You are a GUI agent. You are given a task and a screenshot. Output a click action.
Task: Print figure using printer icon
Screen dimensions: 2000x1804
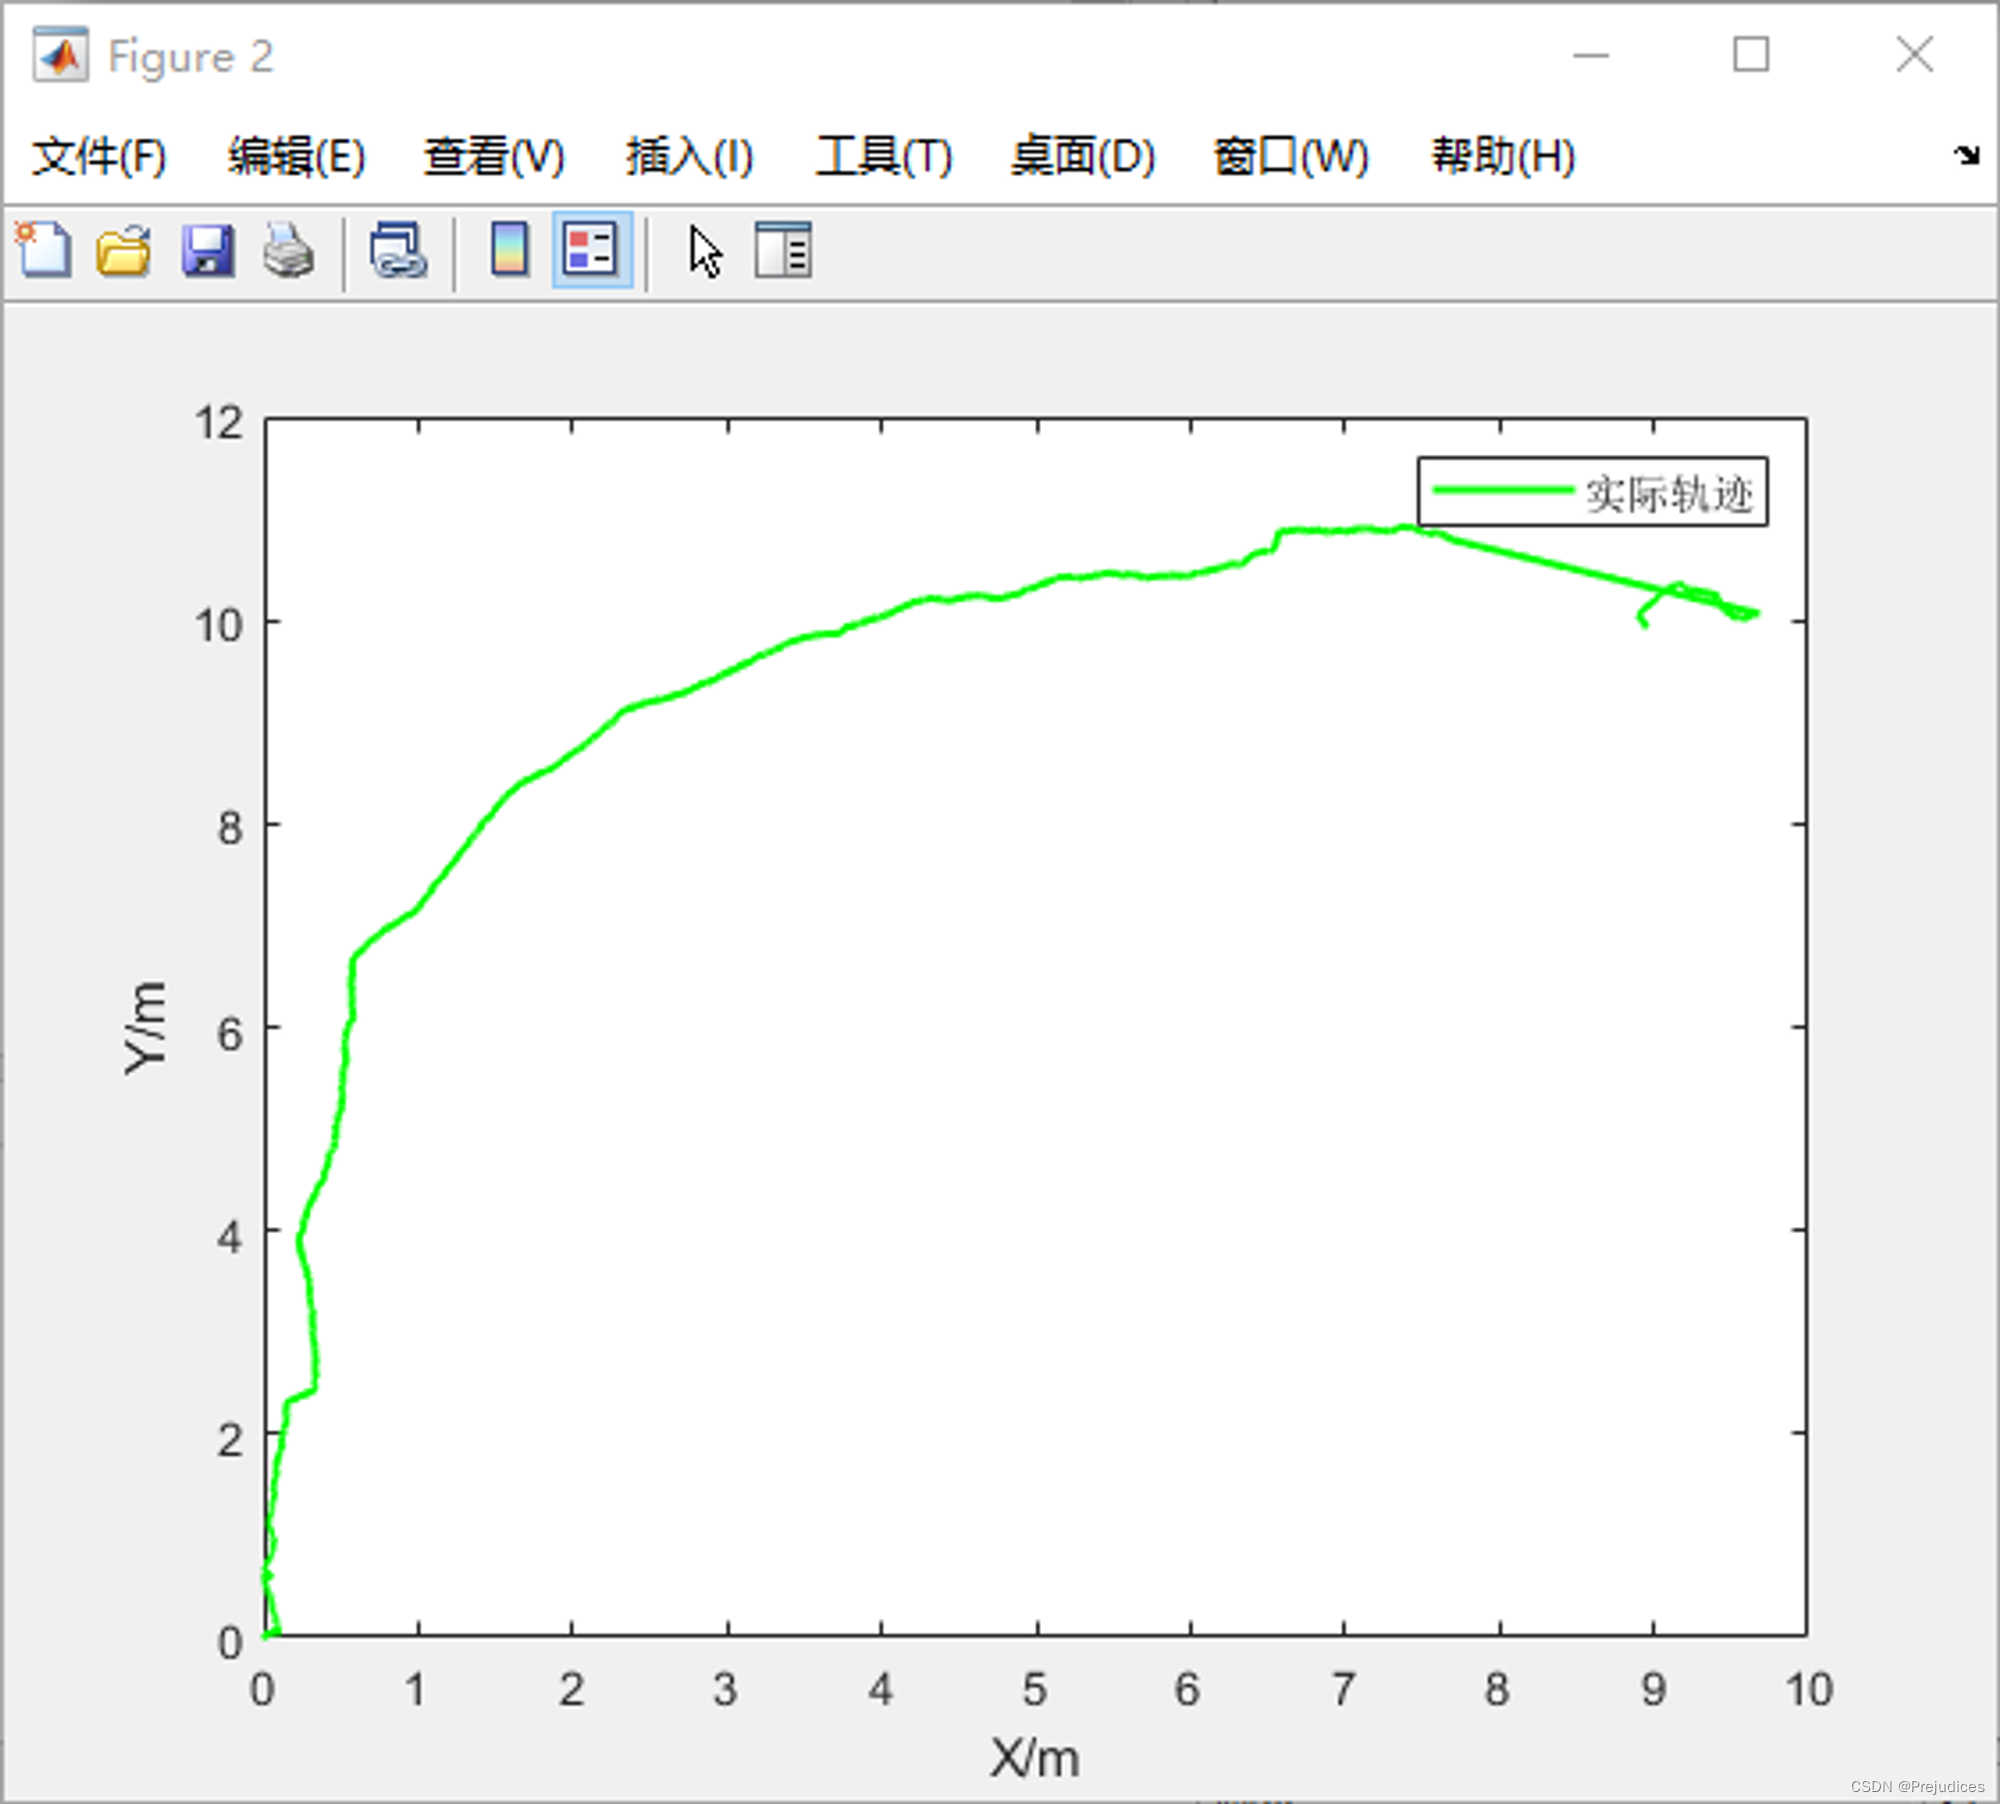(287, 252)
